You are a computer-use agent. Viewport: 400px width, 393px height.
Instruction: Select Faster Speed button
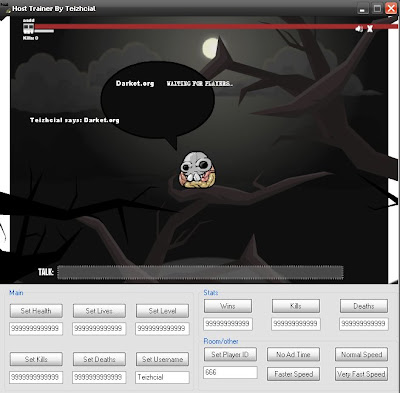(x=293, y=374)
